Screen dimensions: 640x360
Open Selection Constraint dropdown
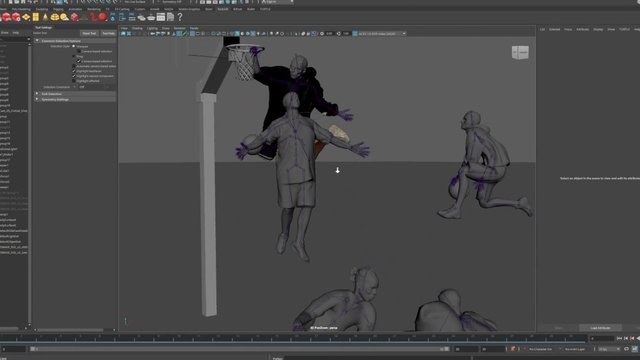click(x=96, y=87)
